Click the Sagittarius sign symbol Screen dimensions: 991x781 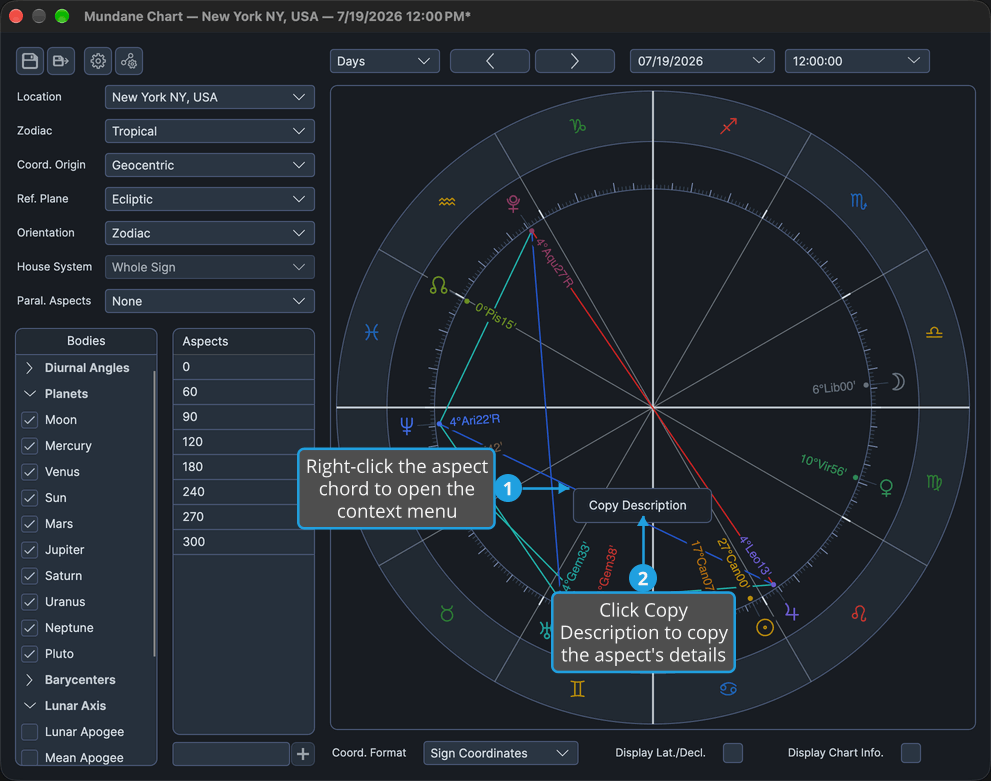click(729, 126)
